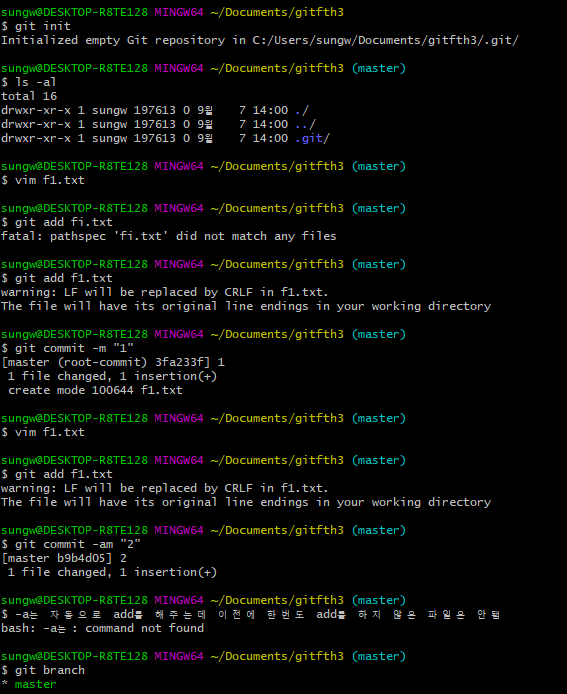Viewport: 567px width, 694px height.
Task: Select the "total 16" output line
Action: (29, 96)
